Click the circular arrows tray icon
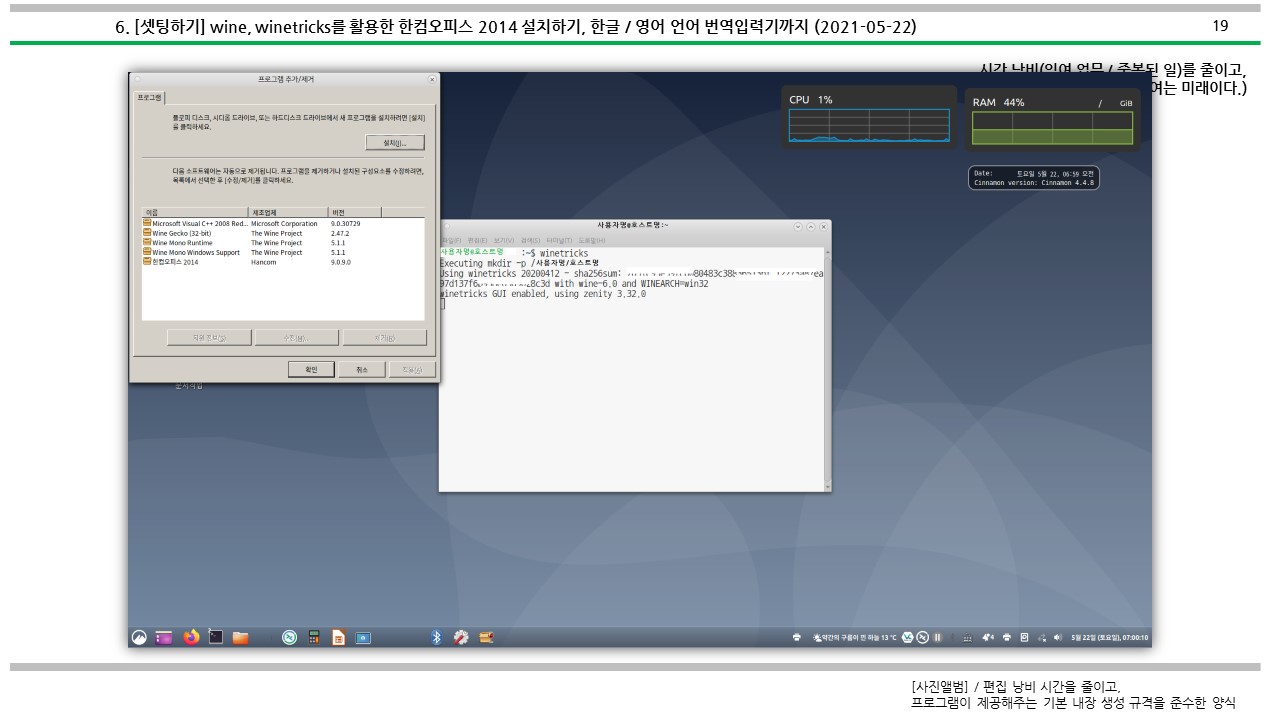Screen dimensions: 1280x720 click(x=922, y=637)
